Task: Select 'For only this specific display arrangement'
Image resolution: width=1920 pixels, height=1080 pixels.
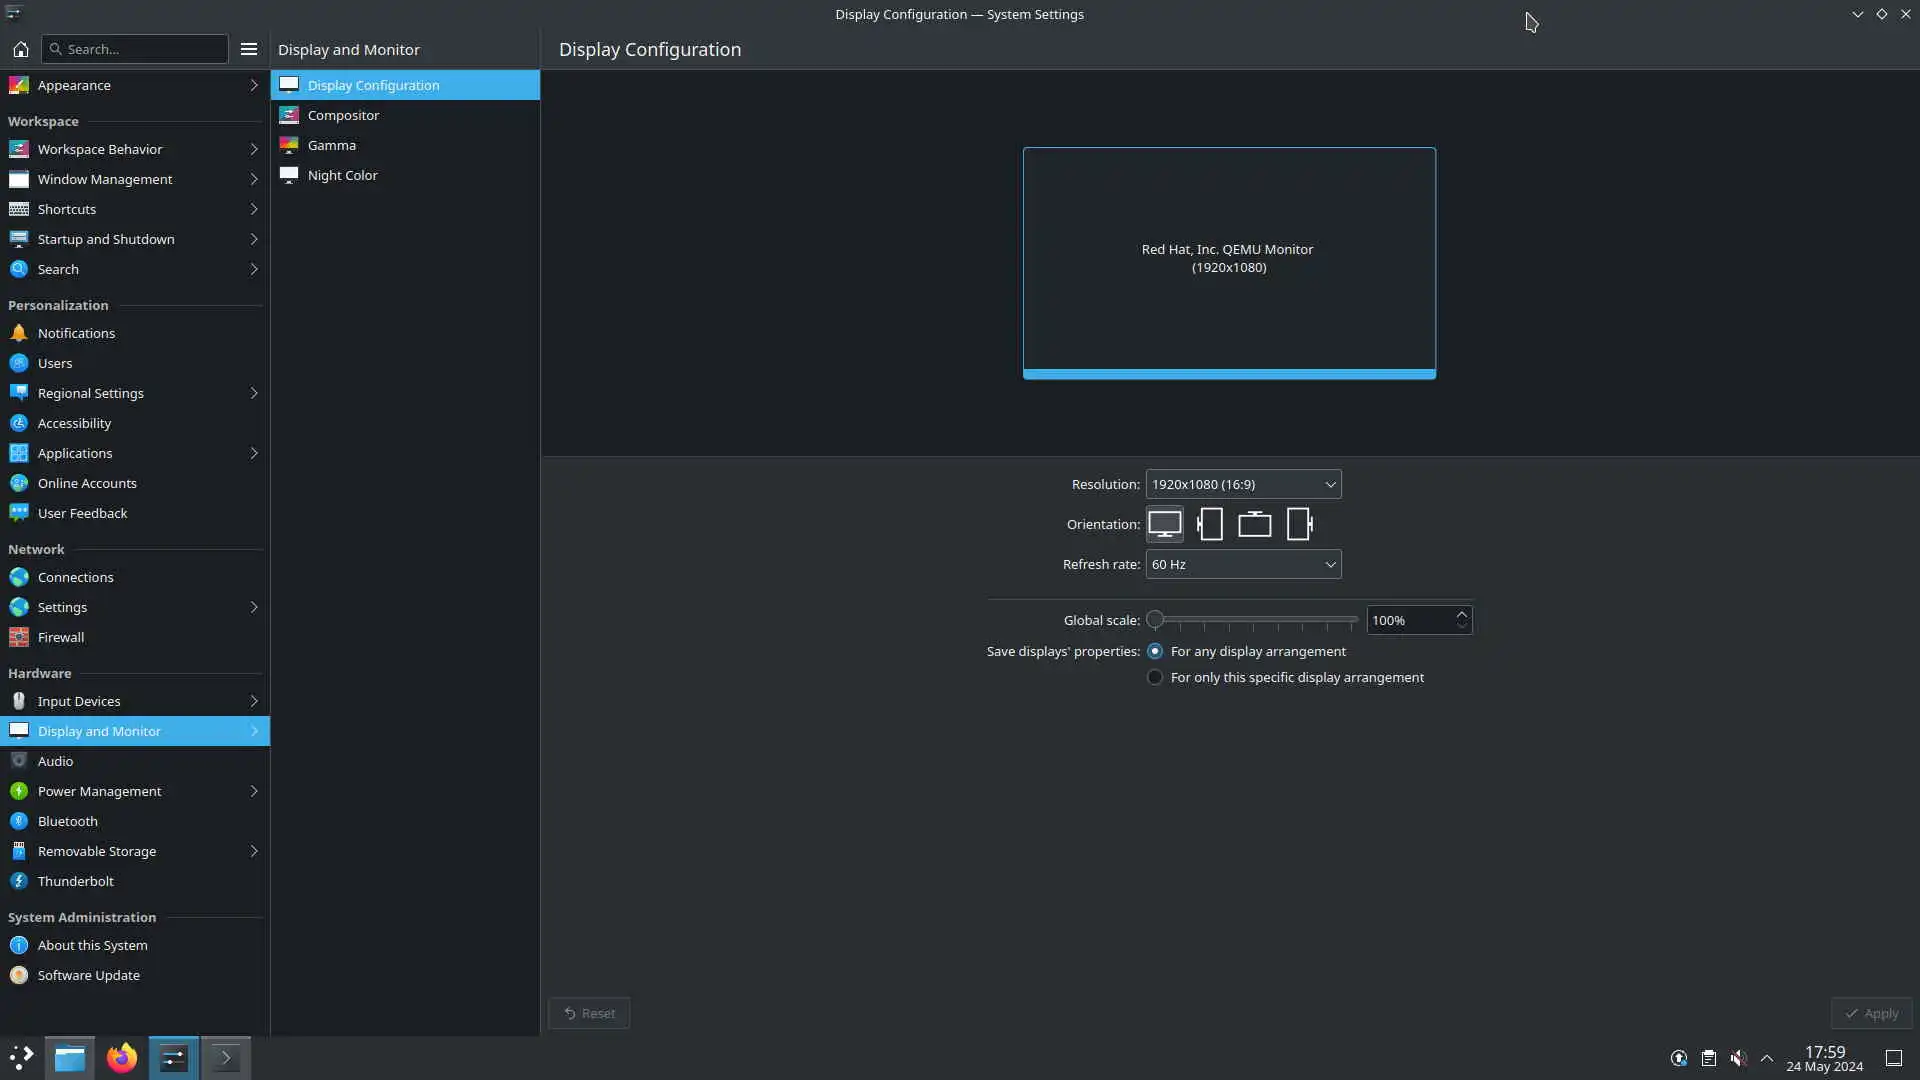Action: (1155, 677)
